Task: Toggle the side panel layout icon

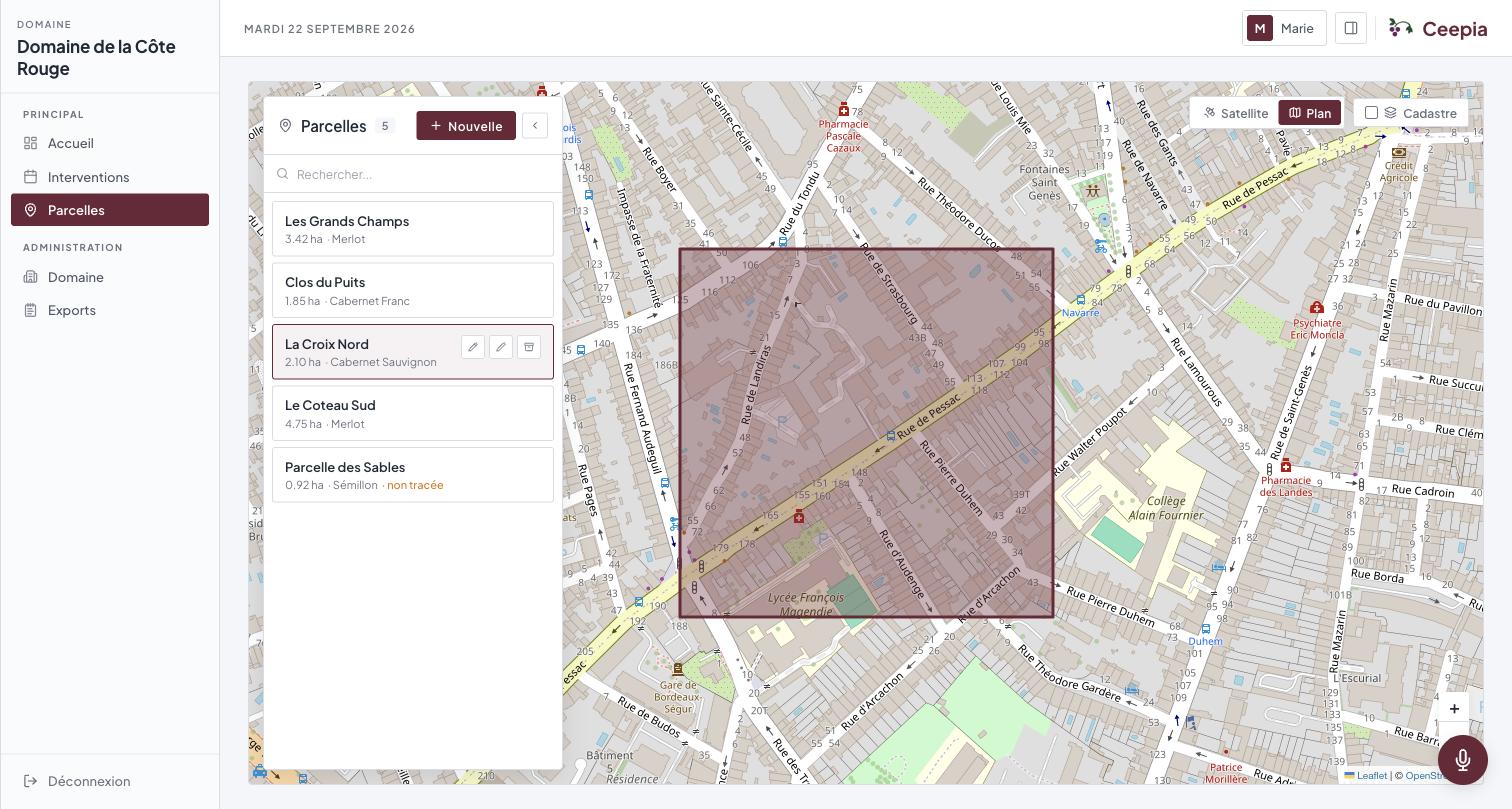Action: click(1351, 28)
